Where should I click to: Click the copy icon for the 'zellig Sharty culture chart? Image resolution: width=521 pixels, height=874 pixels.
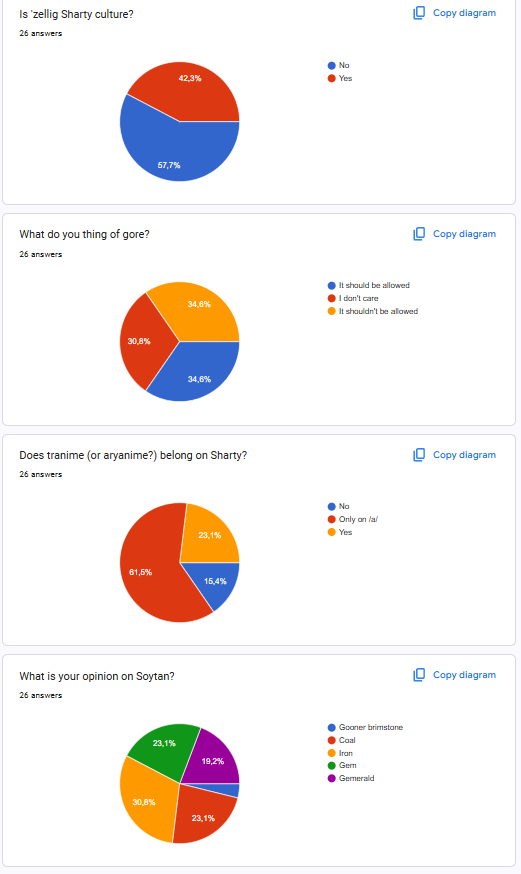click(x=419, y=13)
